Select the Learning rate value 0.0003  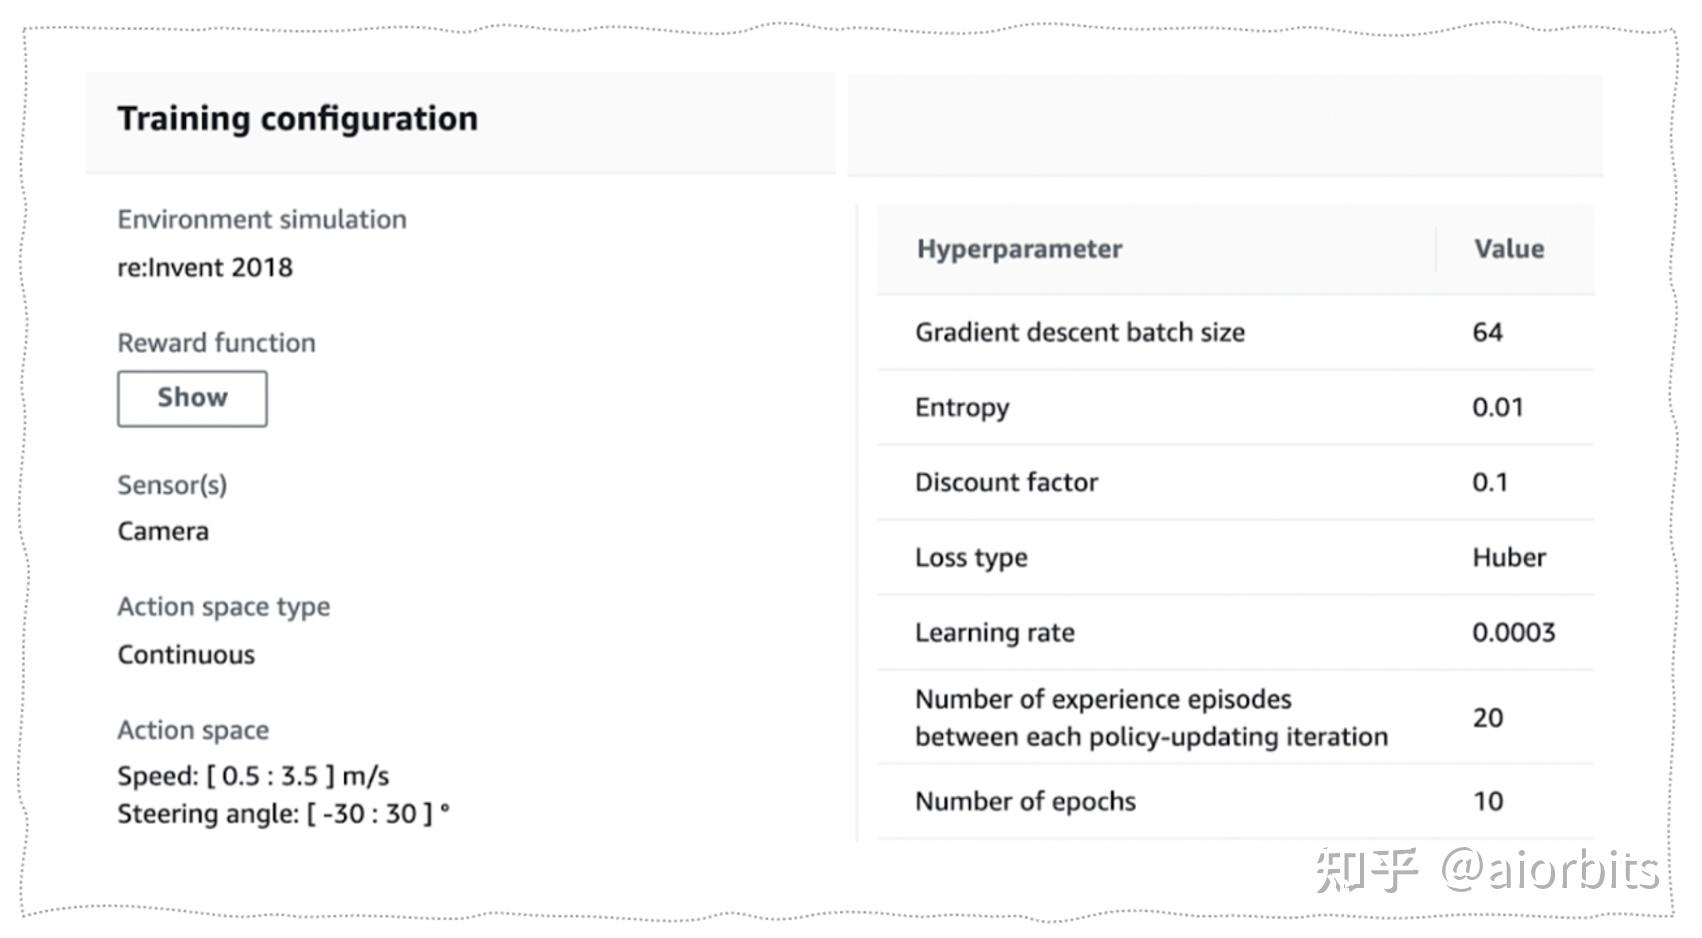coord(1515,632)
